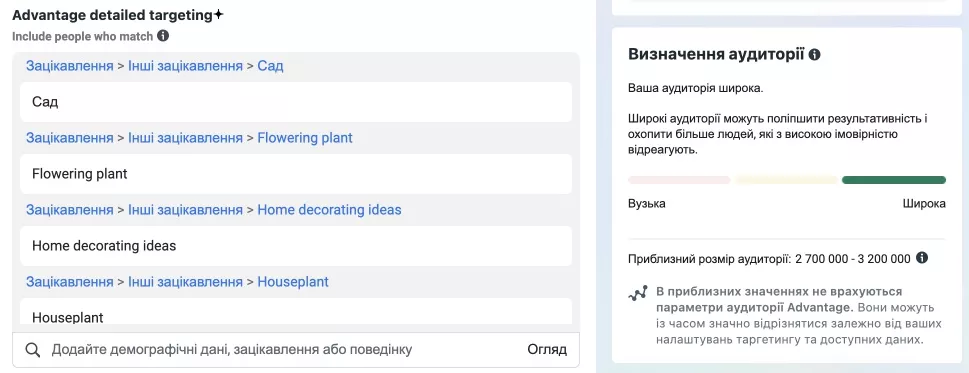Image resolution: width=969 pixels, height=373 pixels.
Task: Click the yellow middle segment of the audience meter
Action: click(786, 180)
